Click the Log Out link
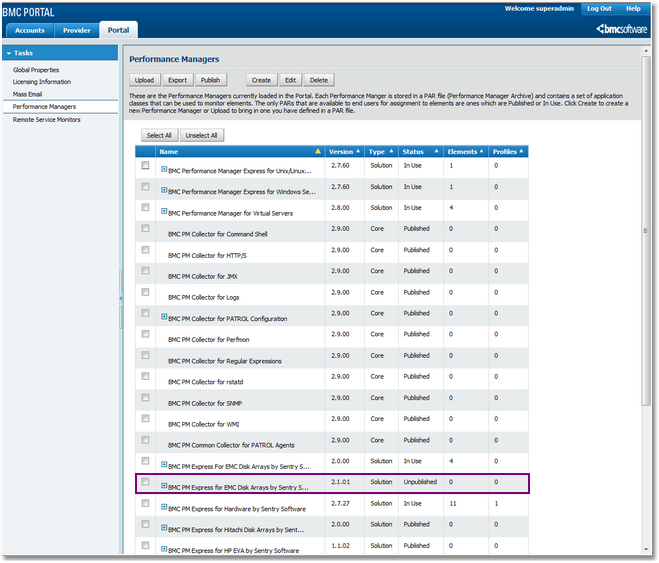The image size is (659, 563). [599, 8]
